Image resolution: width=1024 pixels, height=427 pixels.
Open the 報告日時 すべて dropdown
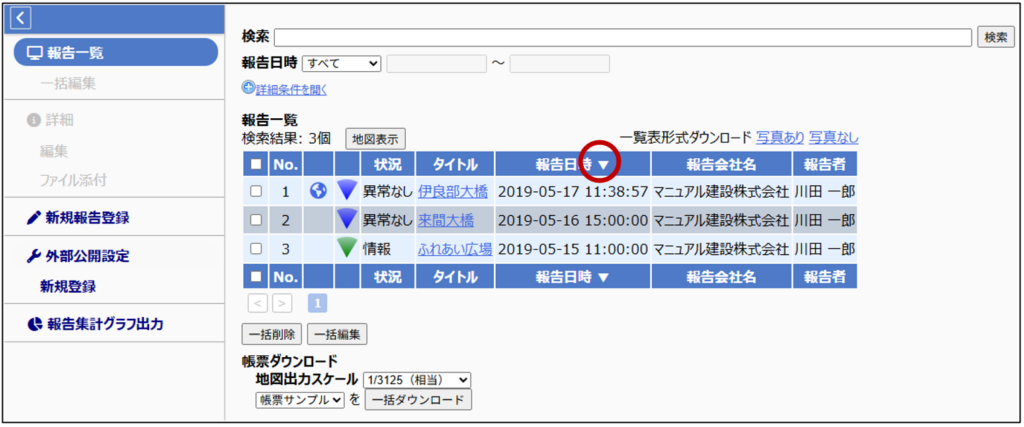click(x=342, y=63)
